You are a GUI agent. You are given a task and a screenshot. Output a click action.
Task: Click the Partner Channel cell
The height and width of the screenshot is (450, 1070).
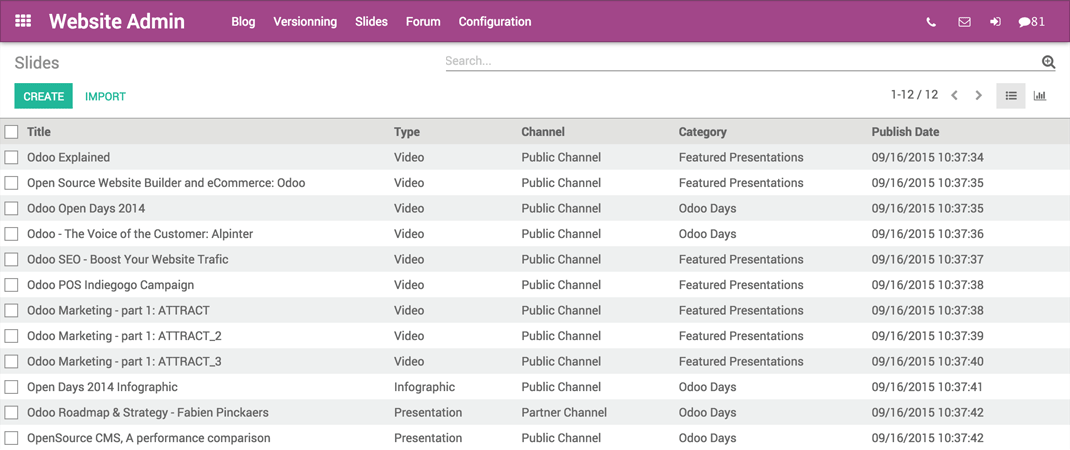pyautogui.click(x=564, y=412)
